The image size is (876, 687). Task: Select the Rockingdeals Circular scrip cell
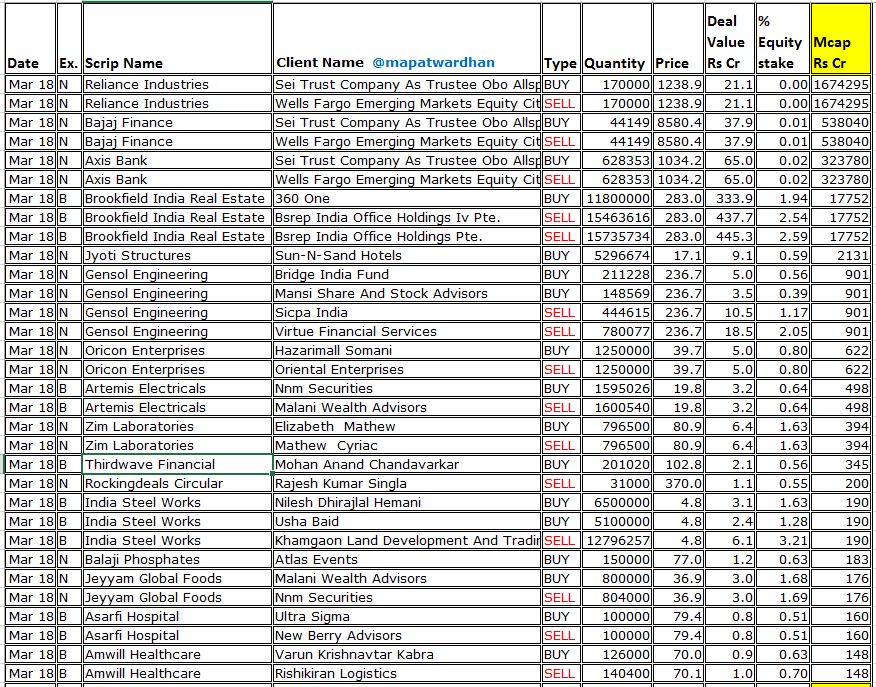tap(177, 484)
